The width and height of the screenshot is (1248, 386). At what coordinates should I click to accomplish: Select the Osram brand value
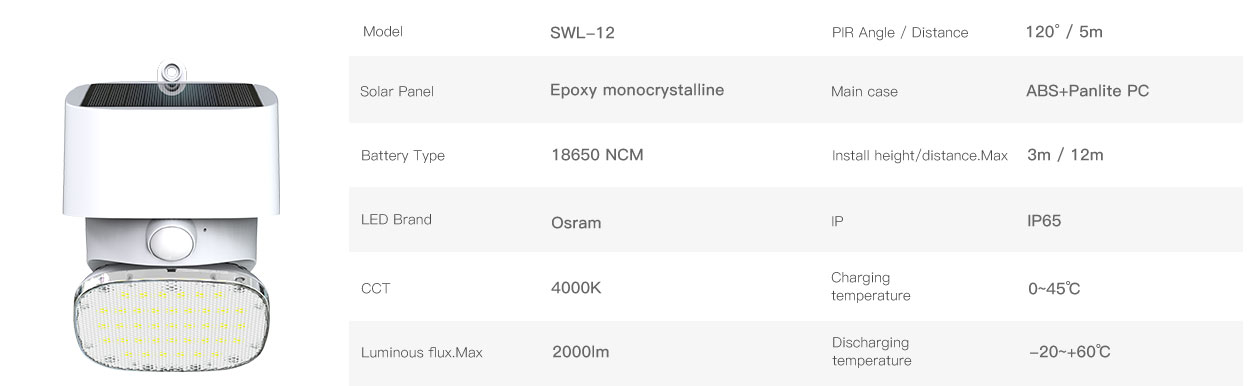(576, 222)
